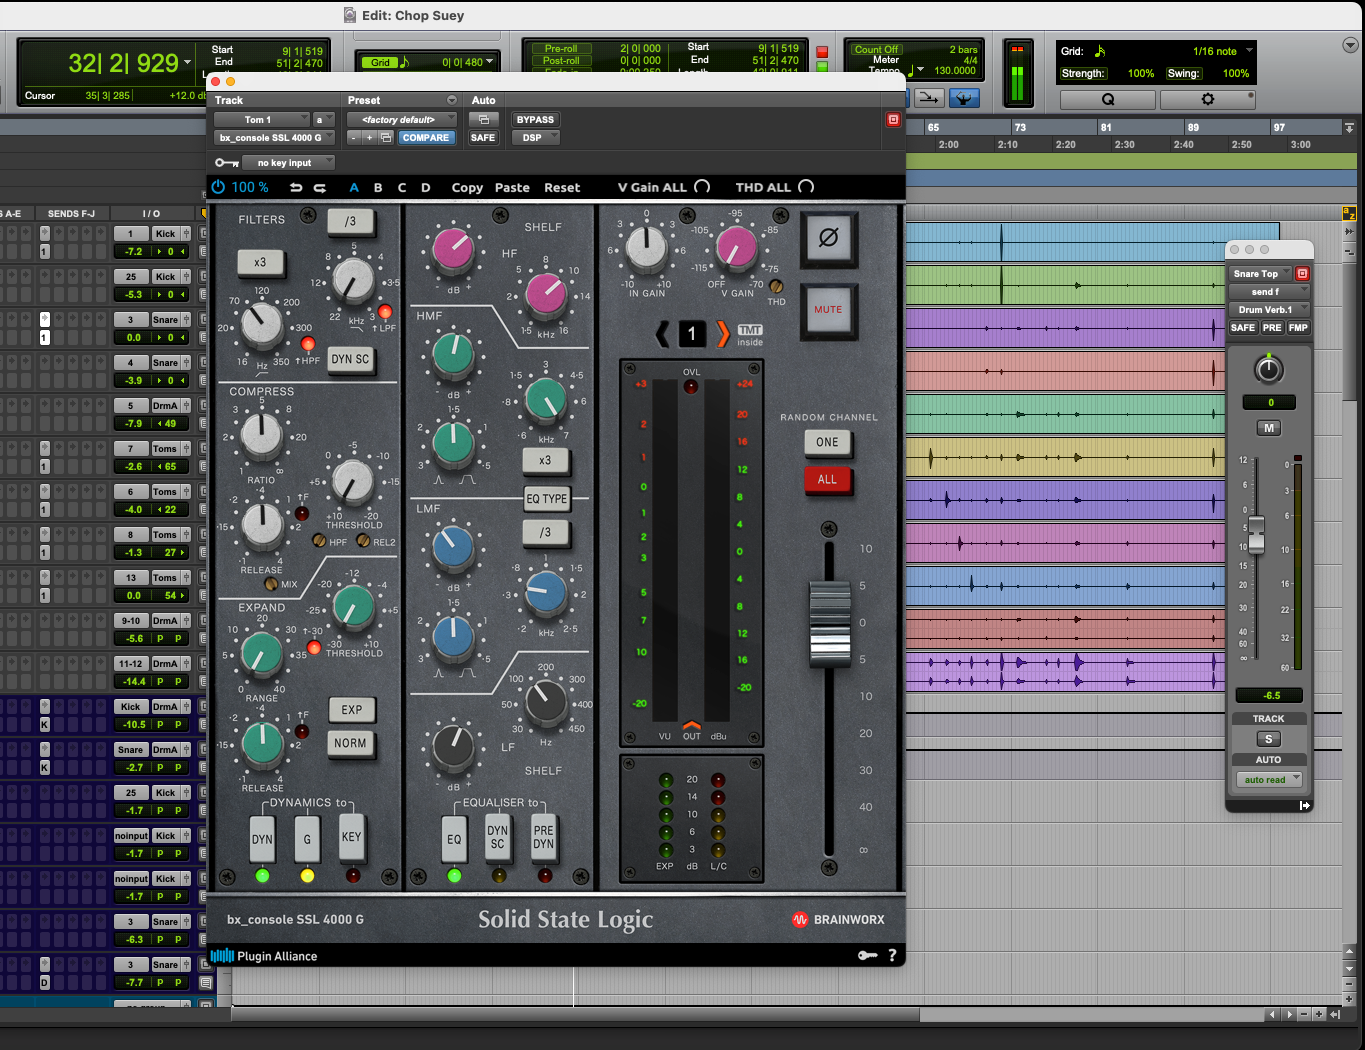Select next channel with orange right arrow
Viewport: 1365px width, 1050px height.
click(722, 334)
